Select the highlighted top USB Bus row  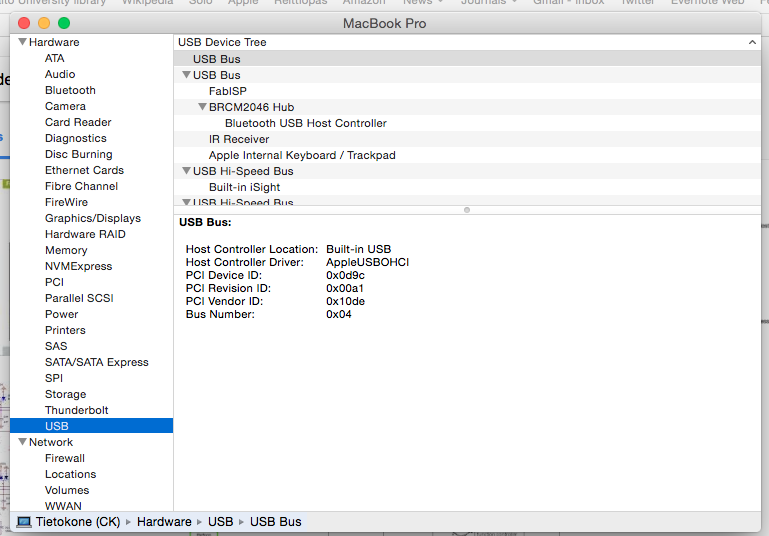coord(467,59)
